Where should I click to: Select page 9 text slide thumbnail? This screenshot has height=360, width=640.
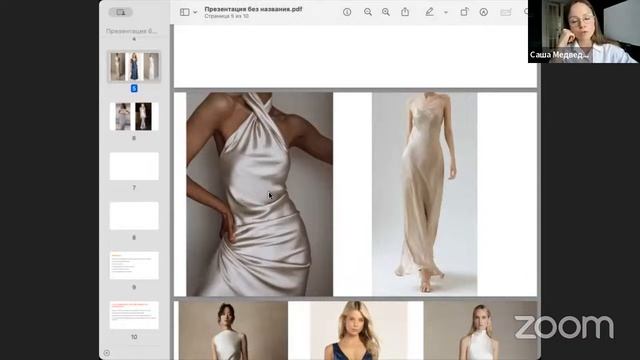click(x=134, y=265)
